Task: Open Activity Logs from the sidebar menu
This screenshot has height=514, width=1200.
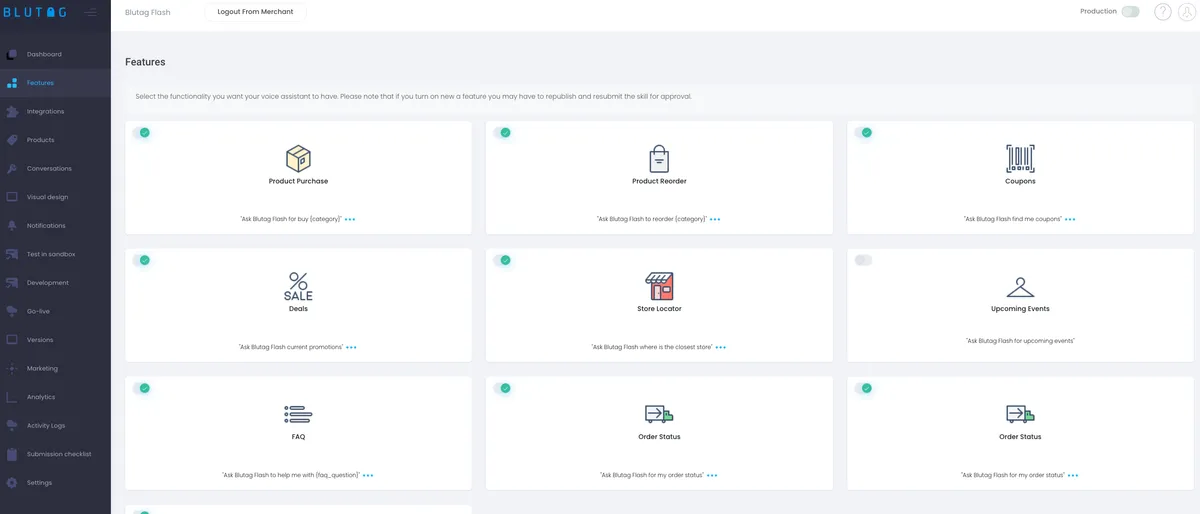Action: click(46, 426)
